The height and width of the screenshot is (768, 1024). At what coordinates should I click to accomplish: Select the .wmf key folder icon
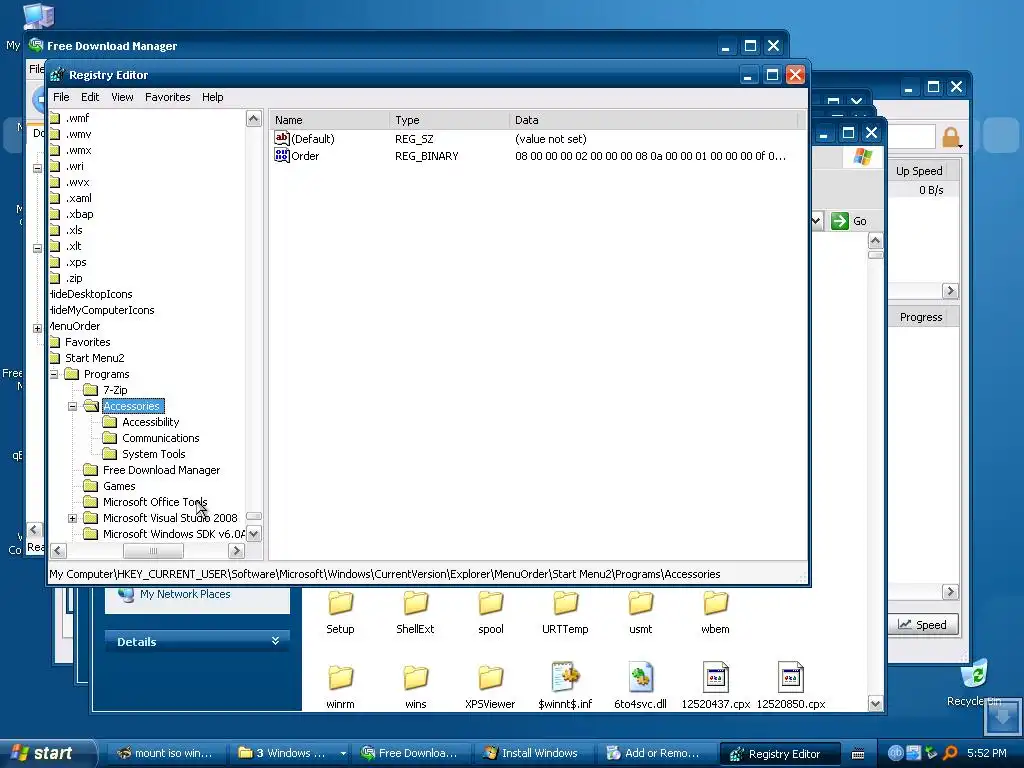55,118
